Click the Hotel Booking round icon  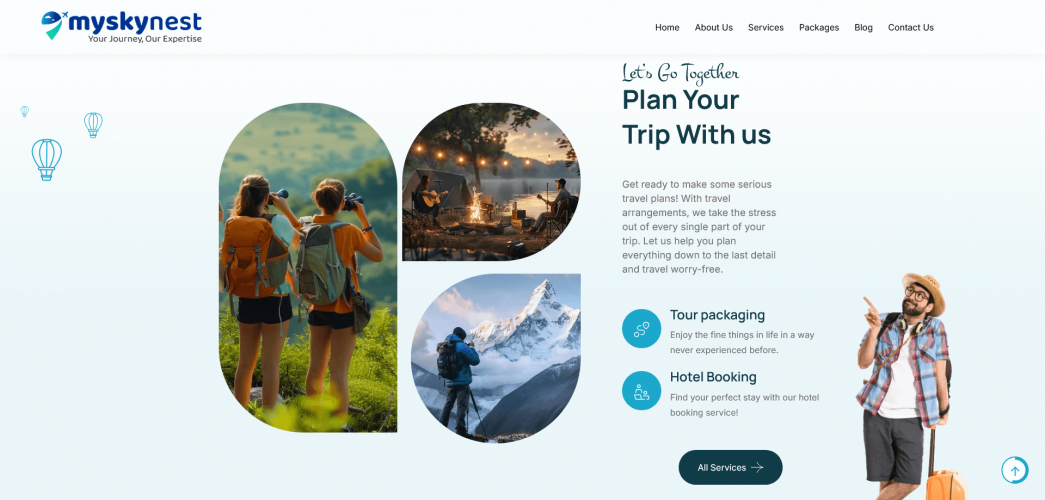(x=641, y=391)
